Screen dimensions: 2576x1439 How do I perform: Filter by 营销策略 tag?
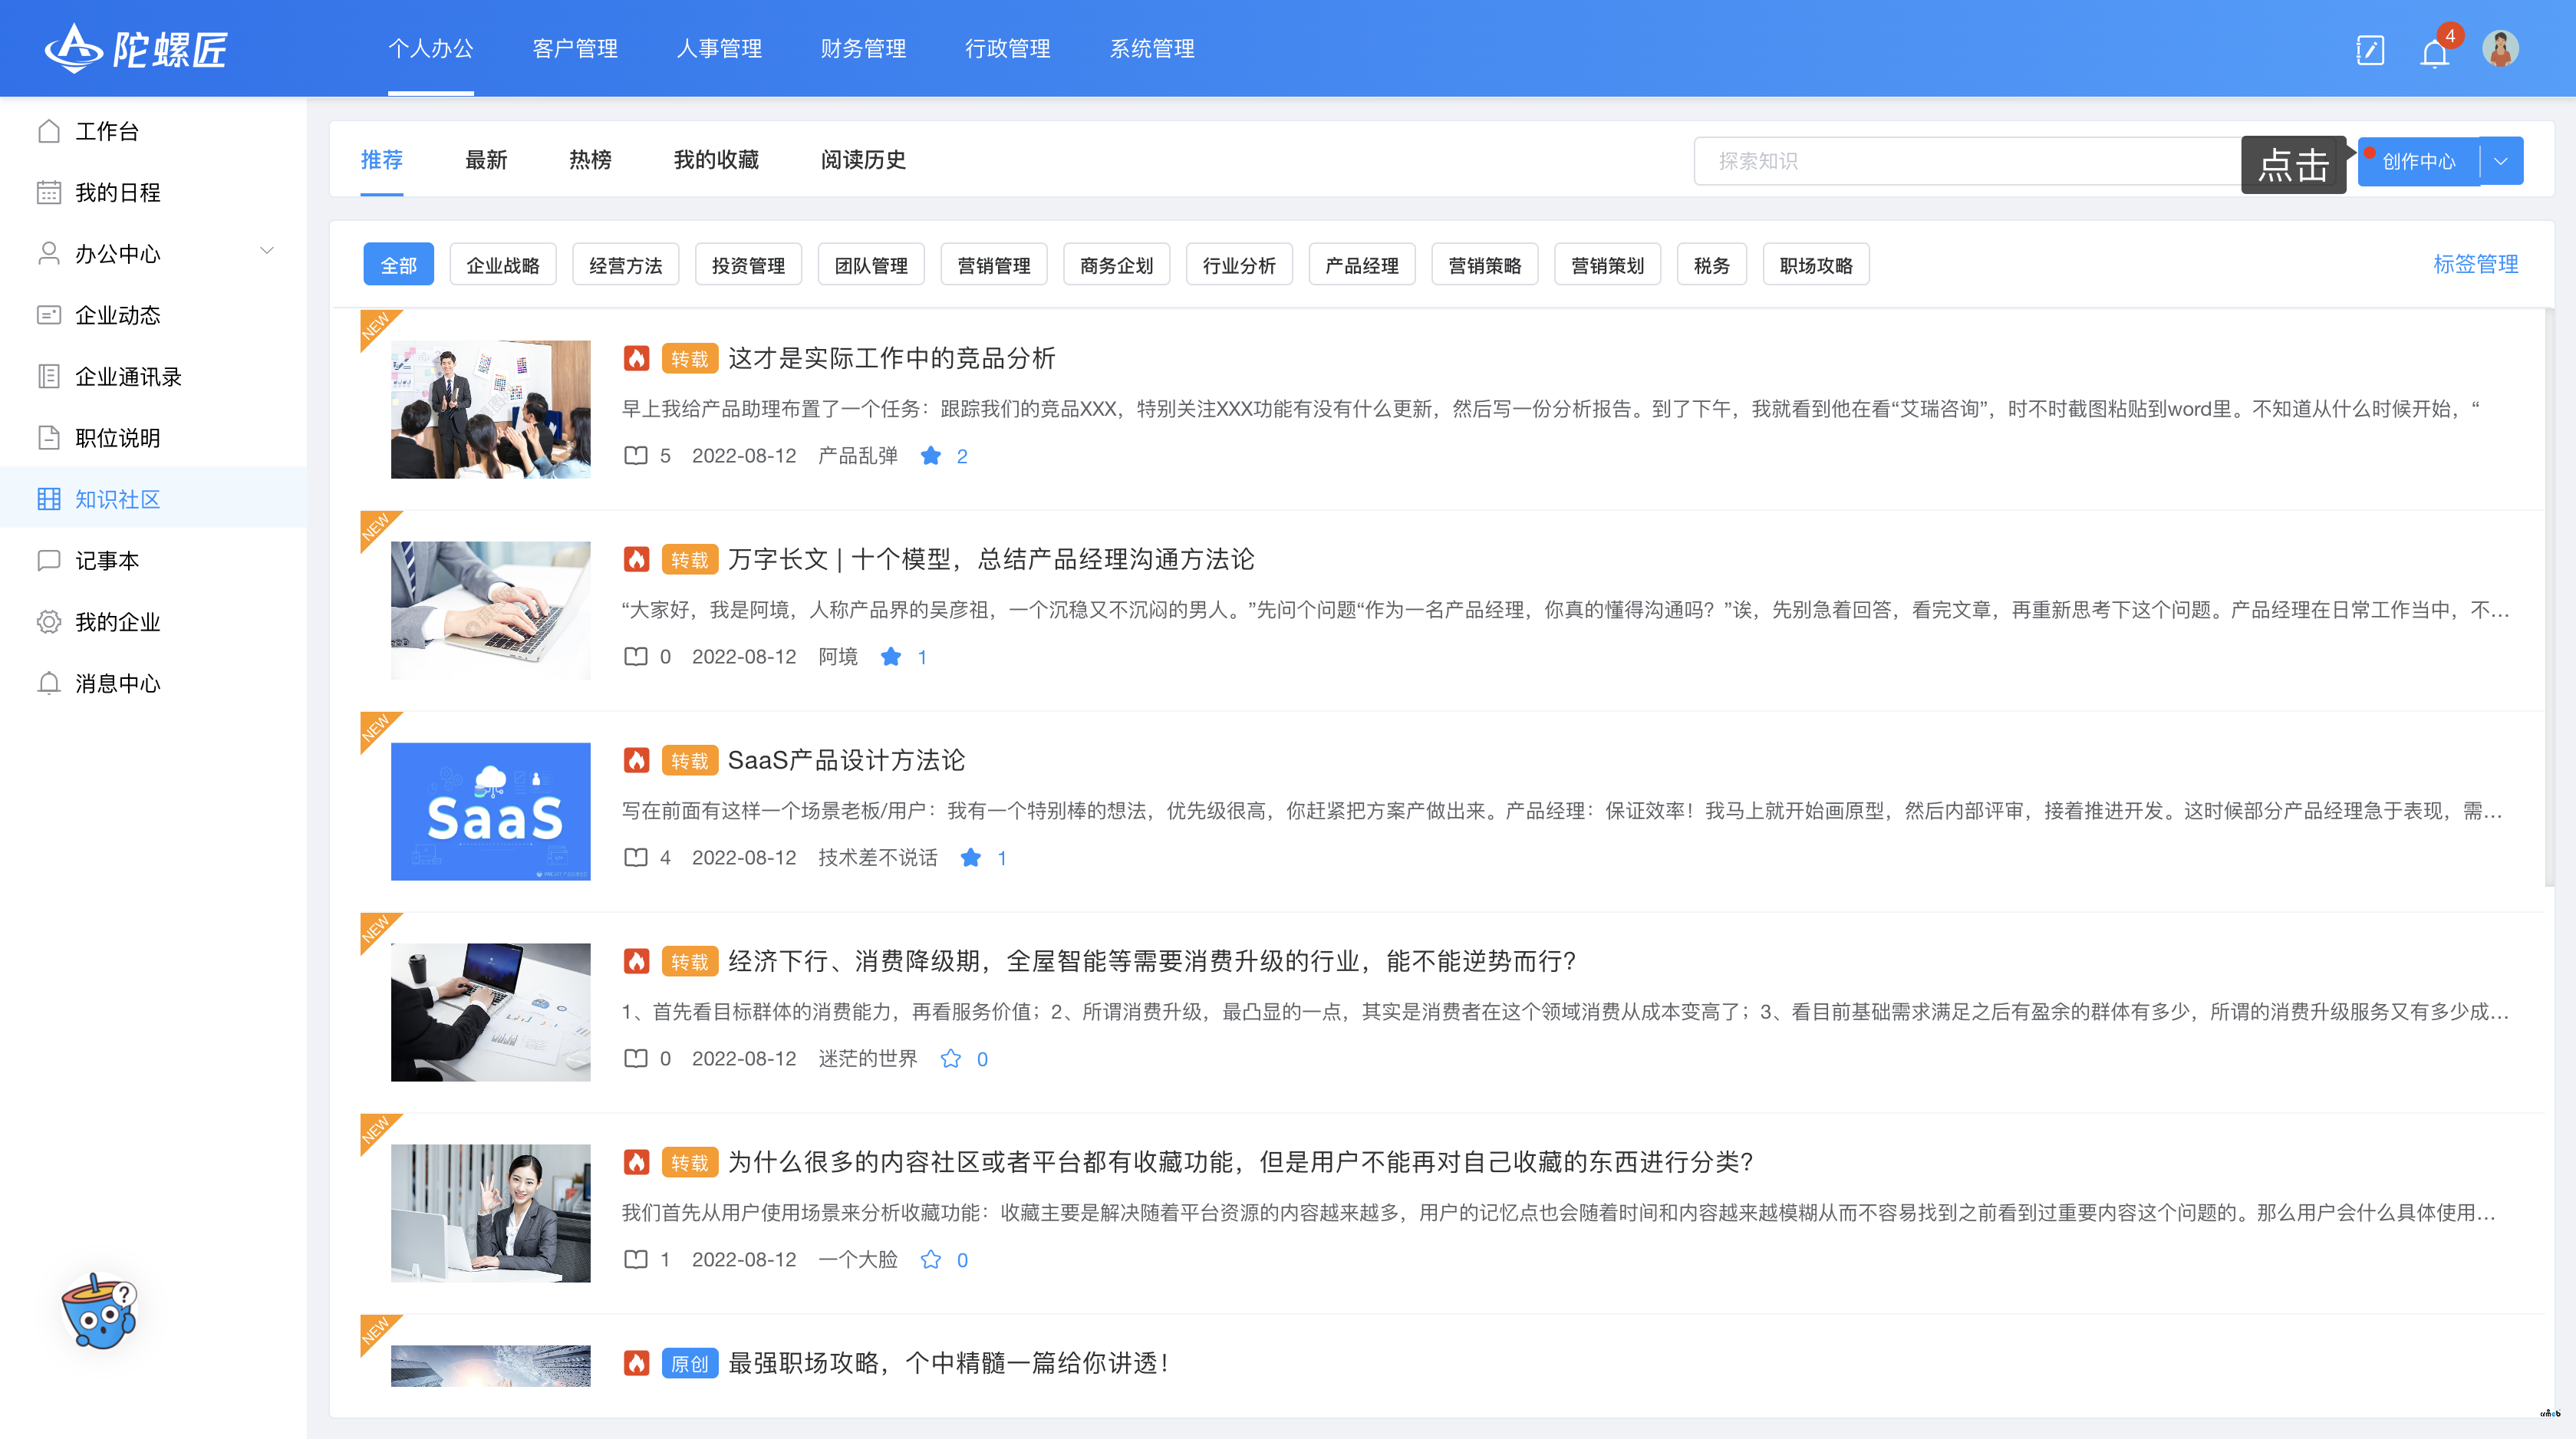[1485, 264]
